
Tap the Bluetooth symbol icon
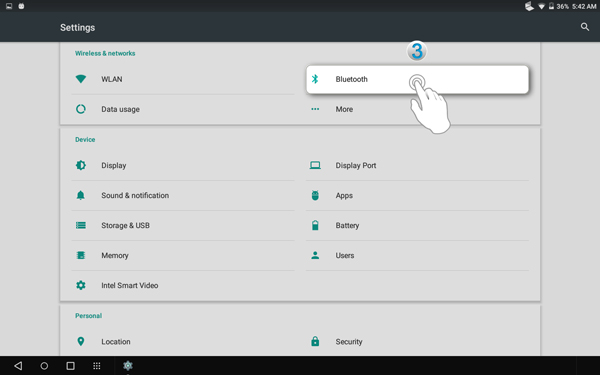pos(315,79)
